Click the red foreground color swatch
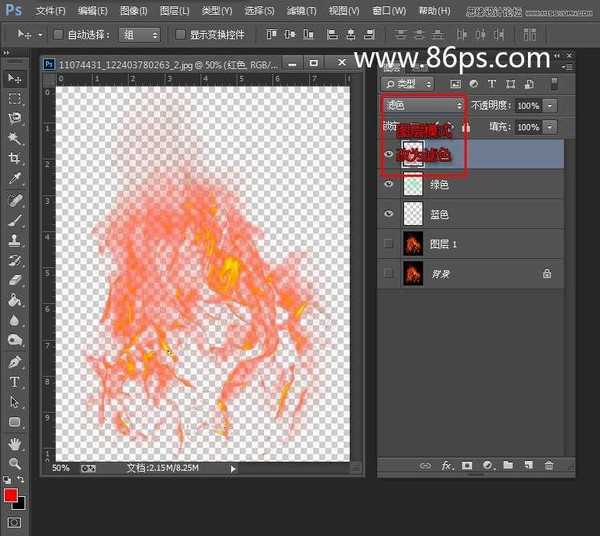The image size is (600, 536). (x=11, y=496)
